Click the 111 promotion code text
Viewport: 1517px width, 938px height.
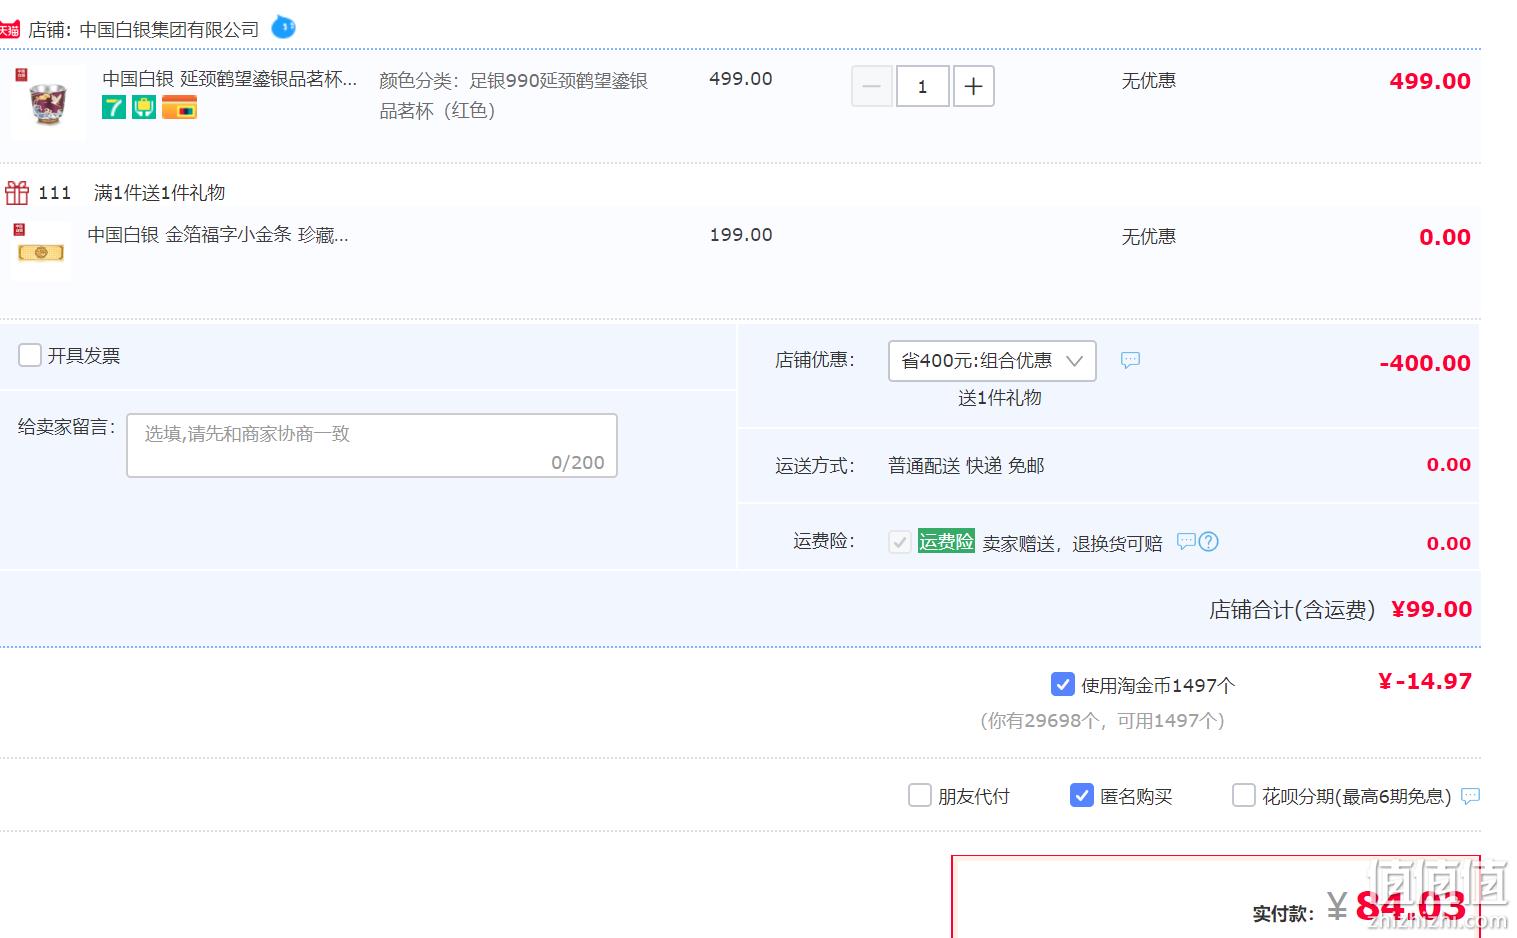pyautogui.click(x=55, y=193)
